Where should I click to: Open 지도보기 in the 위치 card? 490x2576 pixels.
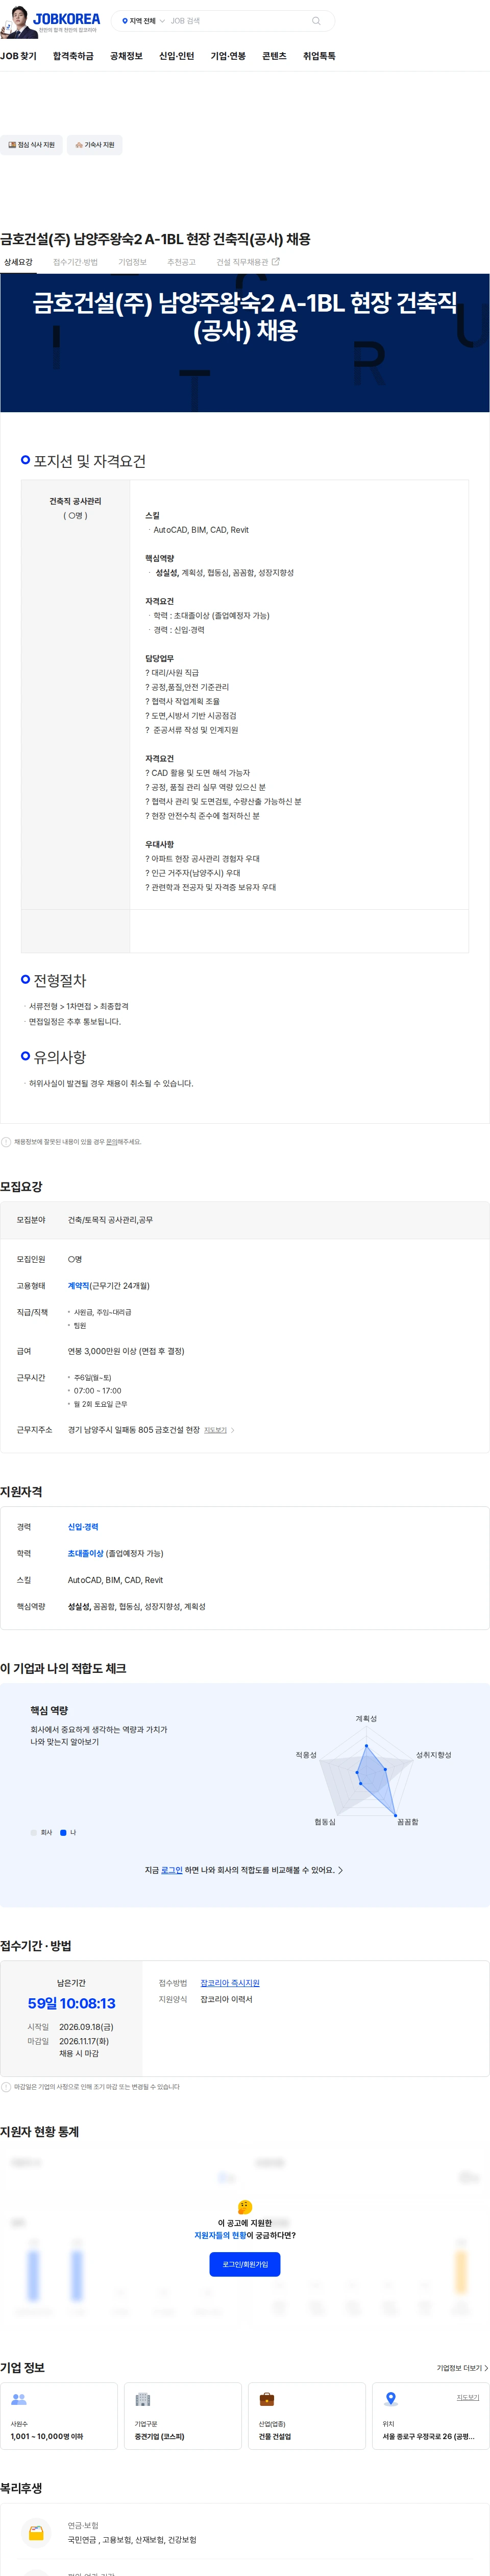(468, 2397)
